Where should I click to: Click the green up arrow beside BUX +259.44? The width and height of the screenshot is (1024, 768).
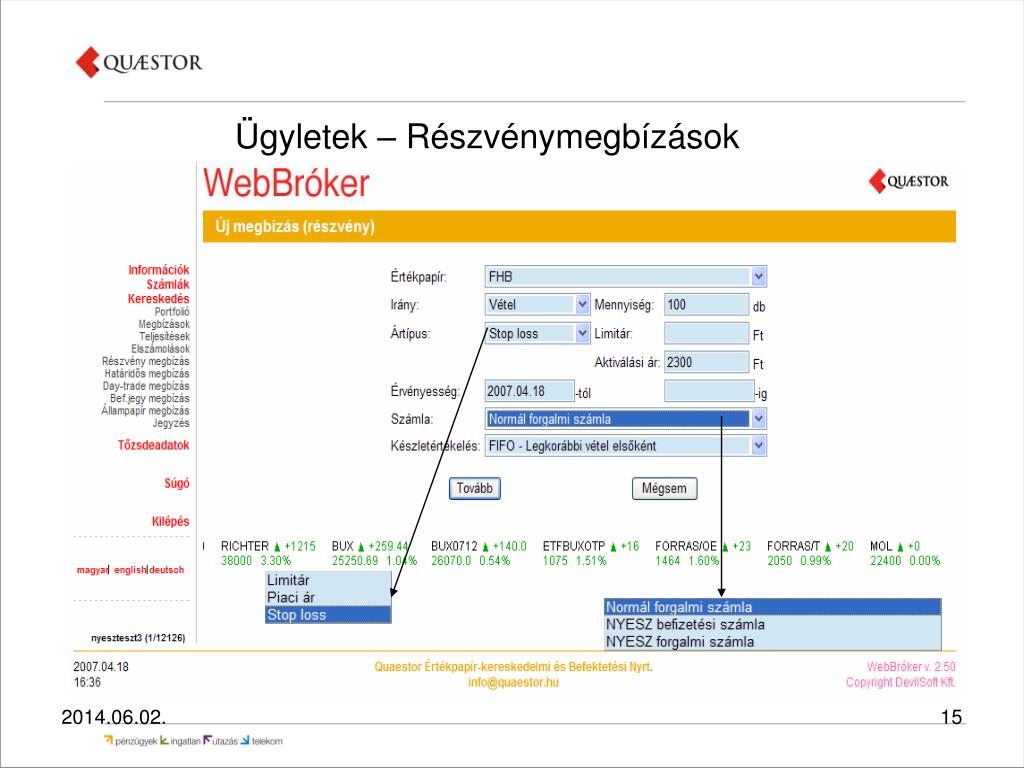tap(360, 547)
